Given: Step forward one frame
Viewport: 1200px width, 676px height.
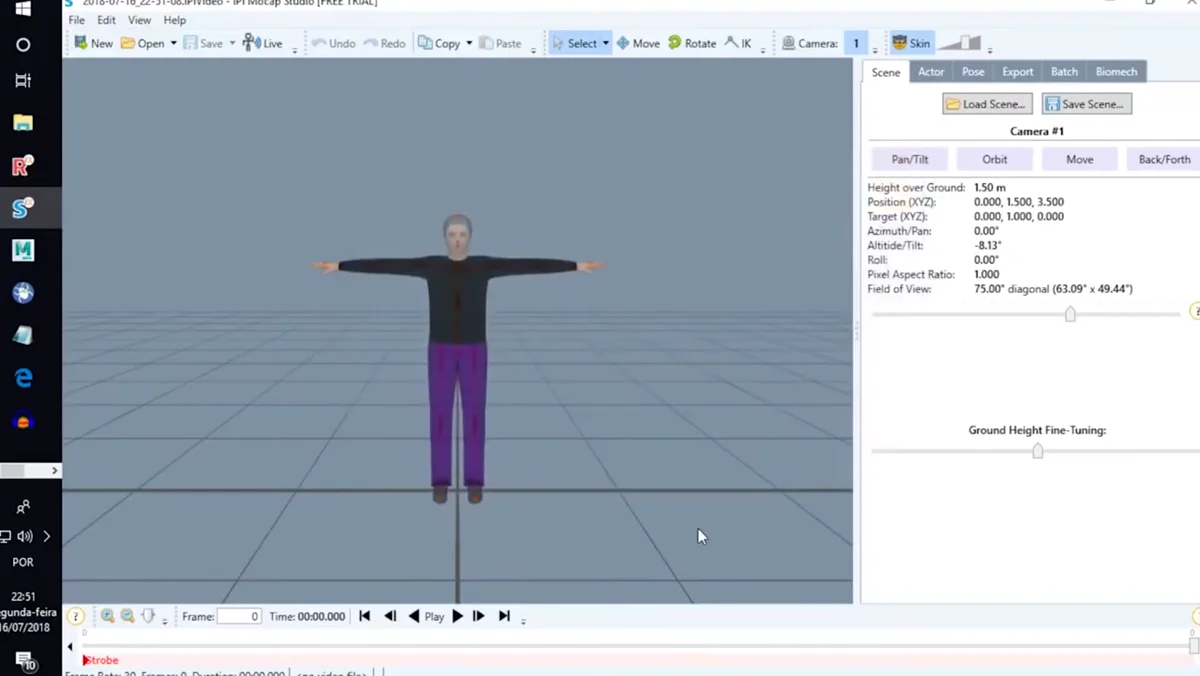Looking at the screenshot, I should (479, 616).
